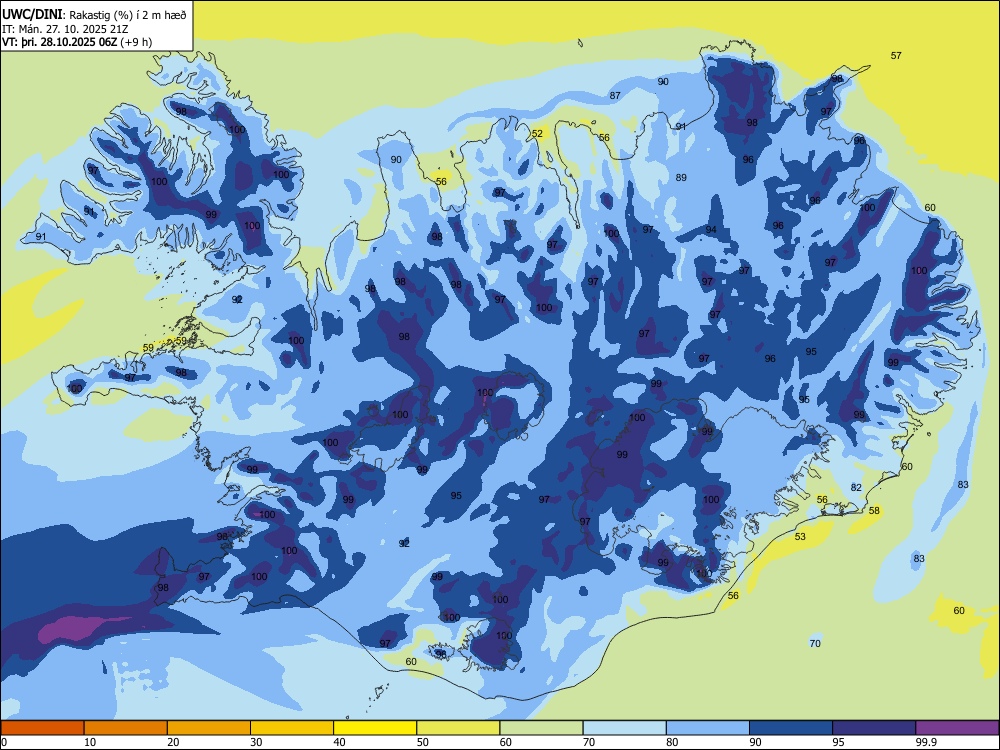Pick the light orange 20–30 legend swatch

[209, 728]
